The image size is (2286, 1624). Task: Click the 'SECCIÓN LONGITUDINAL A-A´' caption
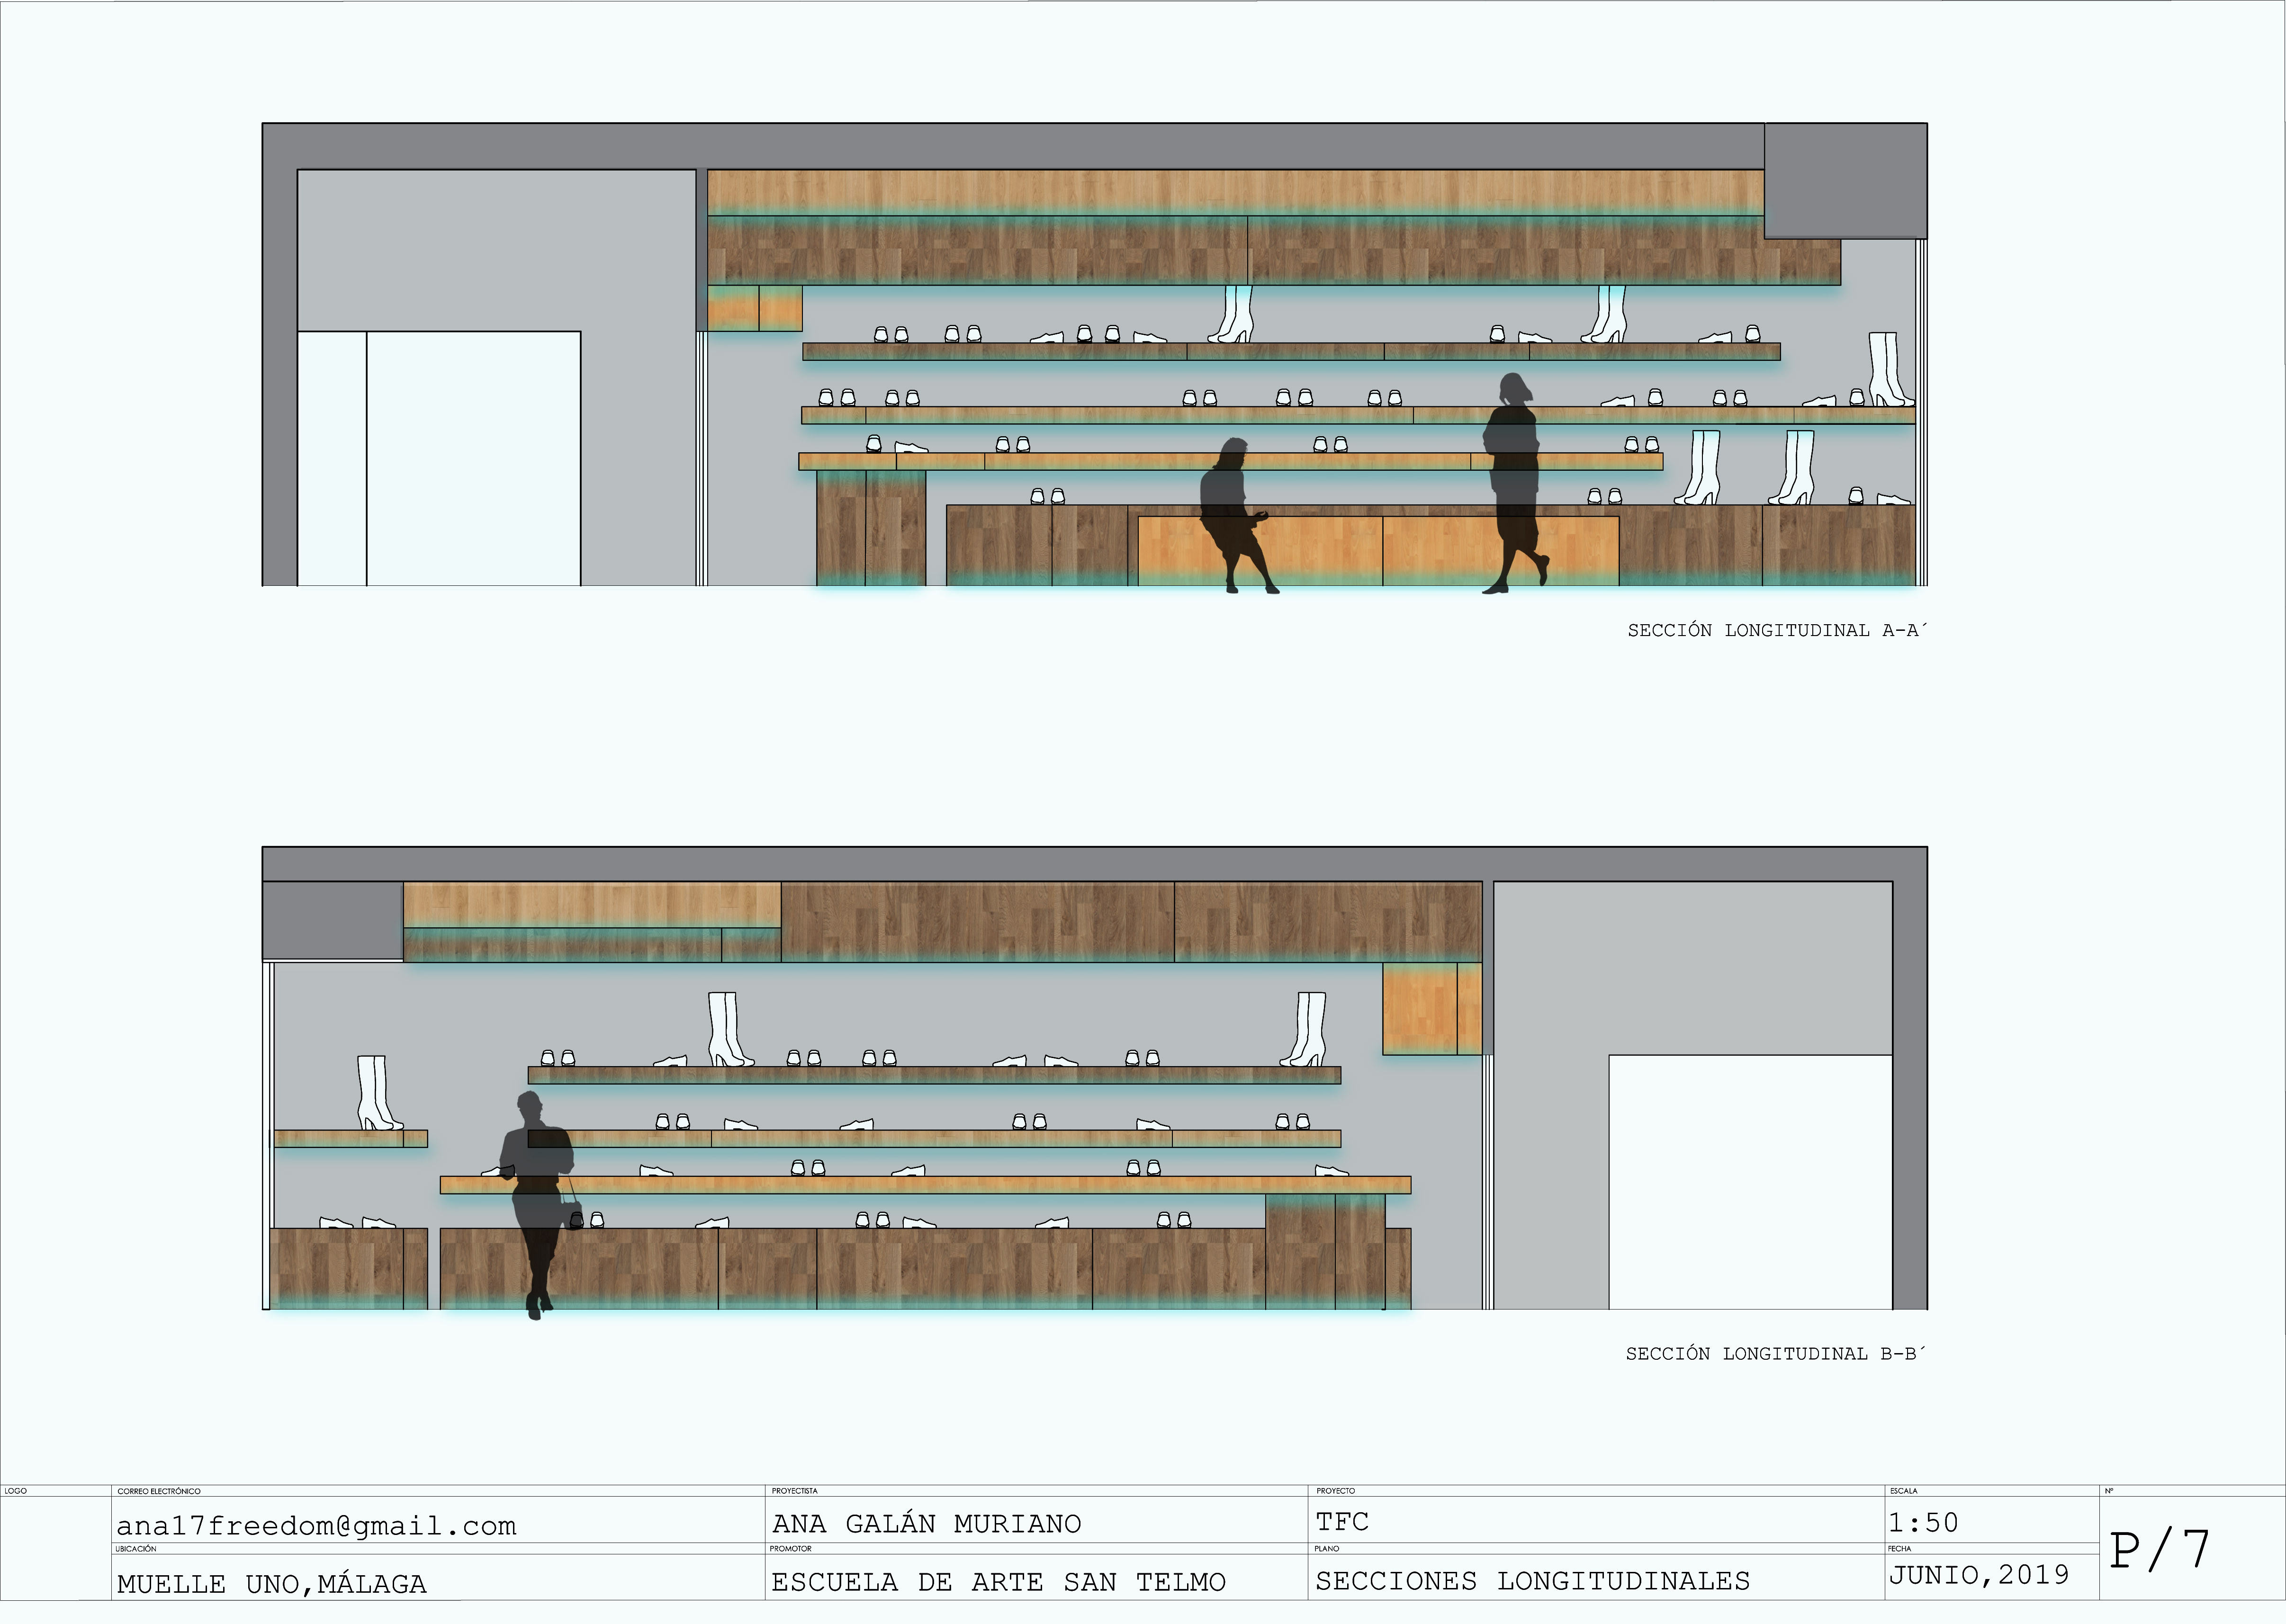1776,630
